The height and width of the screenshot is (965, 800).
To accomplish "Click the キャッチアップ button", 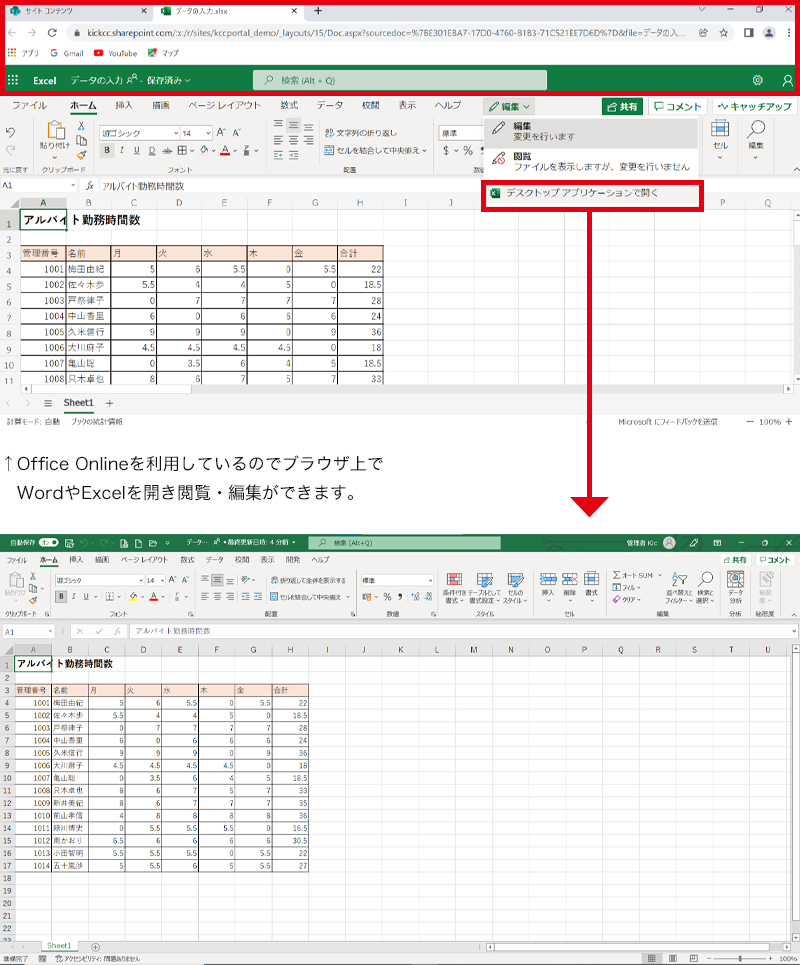I will pyautogui.click(x=754, y=106).
